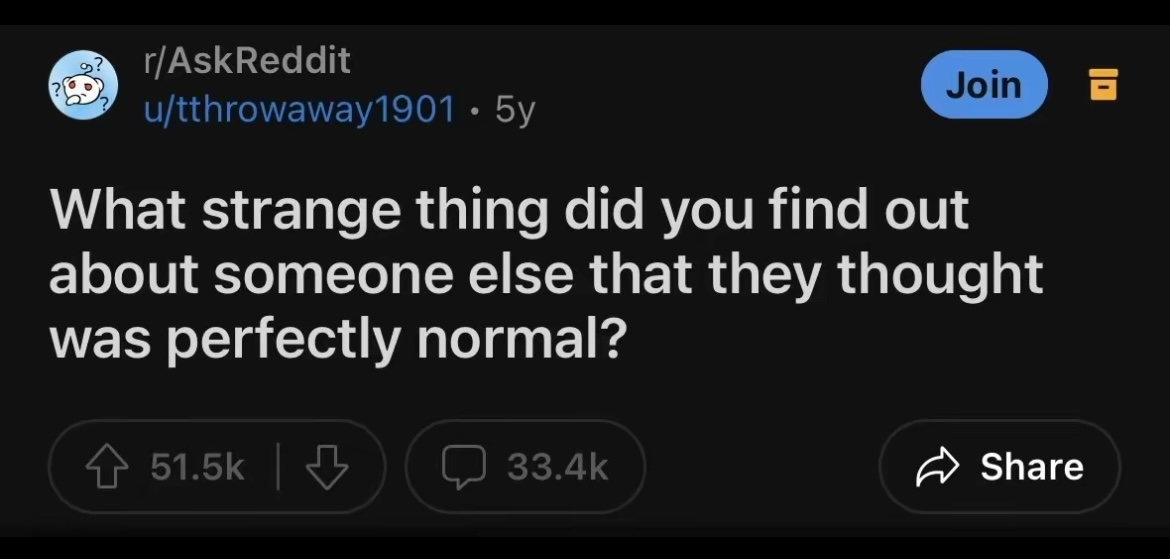
Task: Click the 5y post timestamp
Action: click(515, 108)
